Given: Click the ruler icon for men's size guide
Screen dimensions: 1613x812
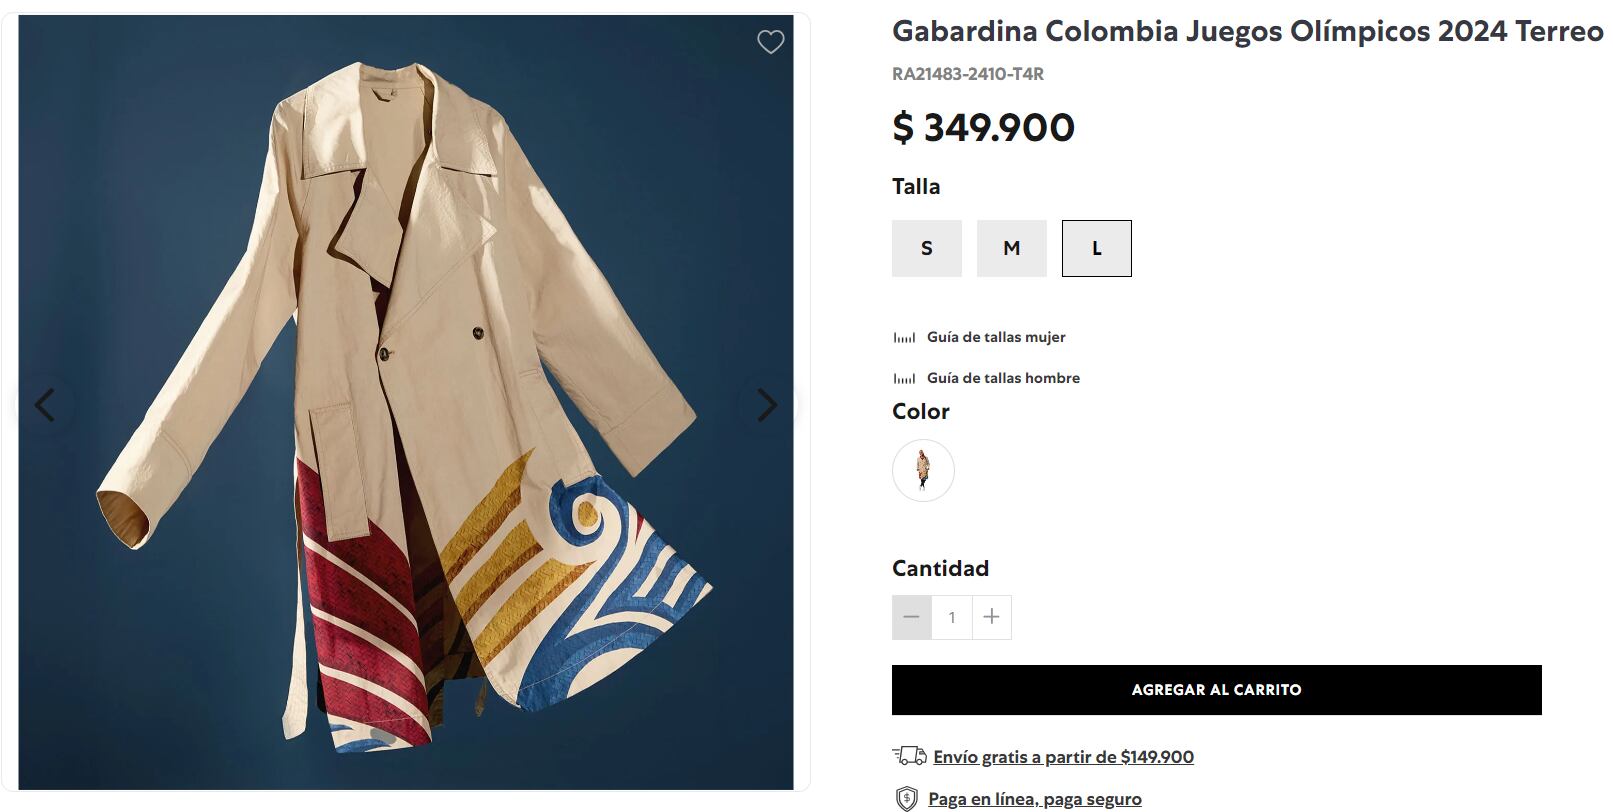Looking at the screenshot, I should [x=904, y=378].
